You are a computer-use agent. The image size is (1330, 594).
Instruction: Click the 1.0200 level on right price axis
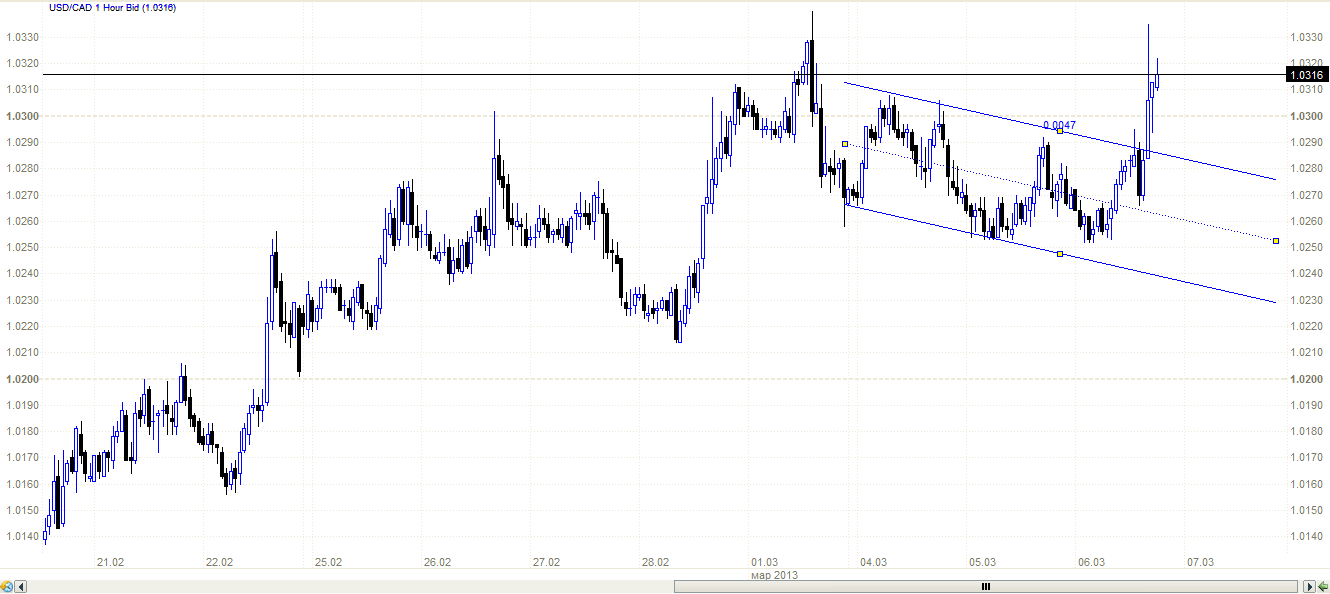pyautogui.click(x=1307, y=379)
